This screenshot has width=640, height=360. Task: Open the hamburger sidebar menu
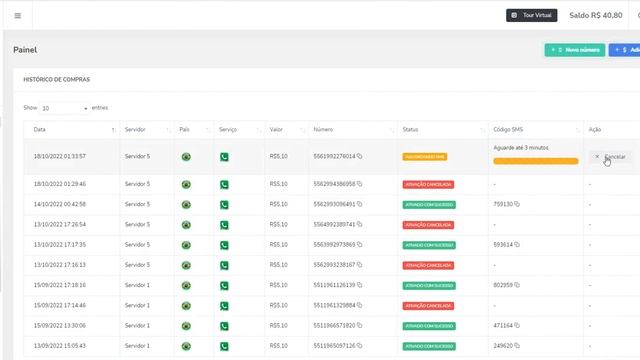tap(18, 16)
